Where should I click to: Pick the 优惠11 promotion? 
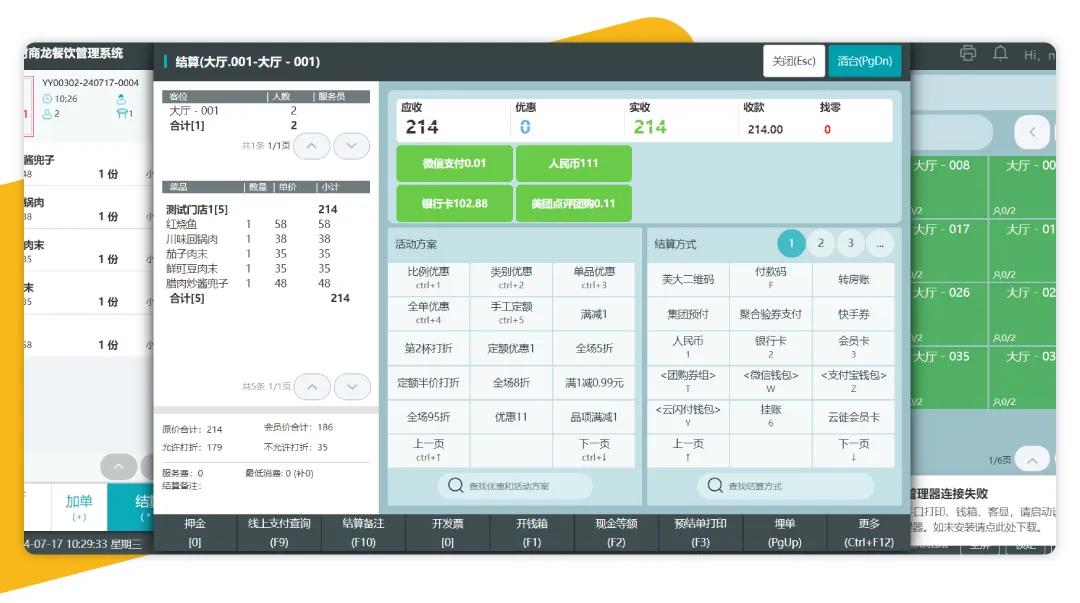(x=511, y=417)
